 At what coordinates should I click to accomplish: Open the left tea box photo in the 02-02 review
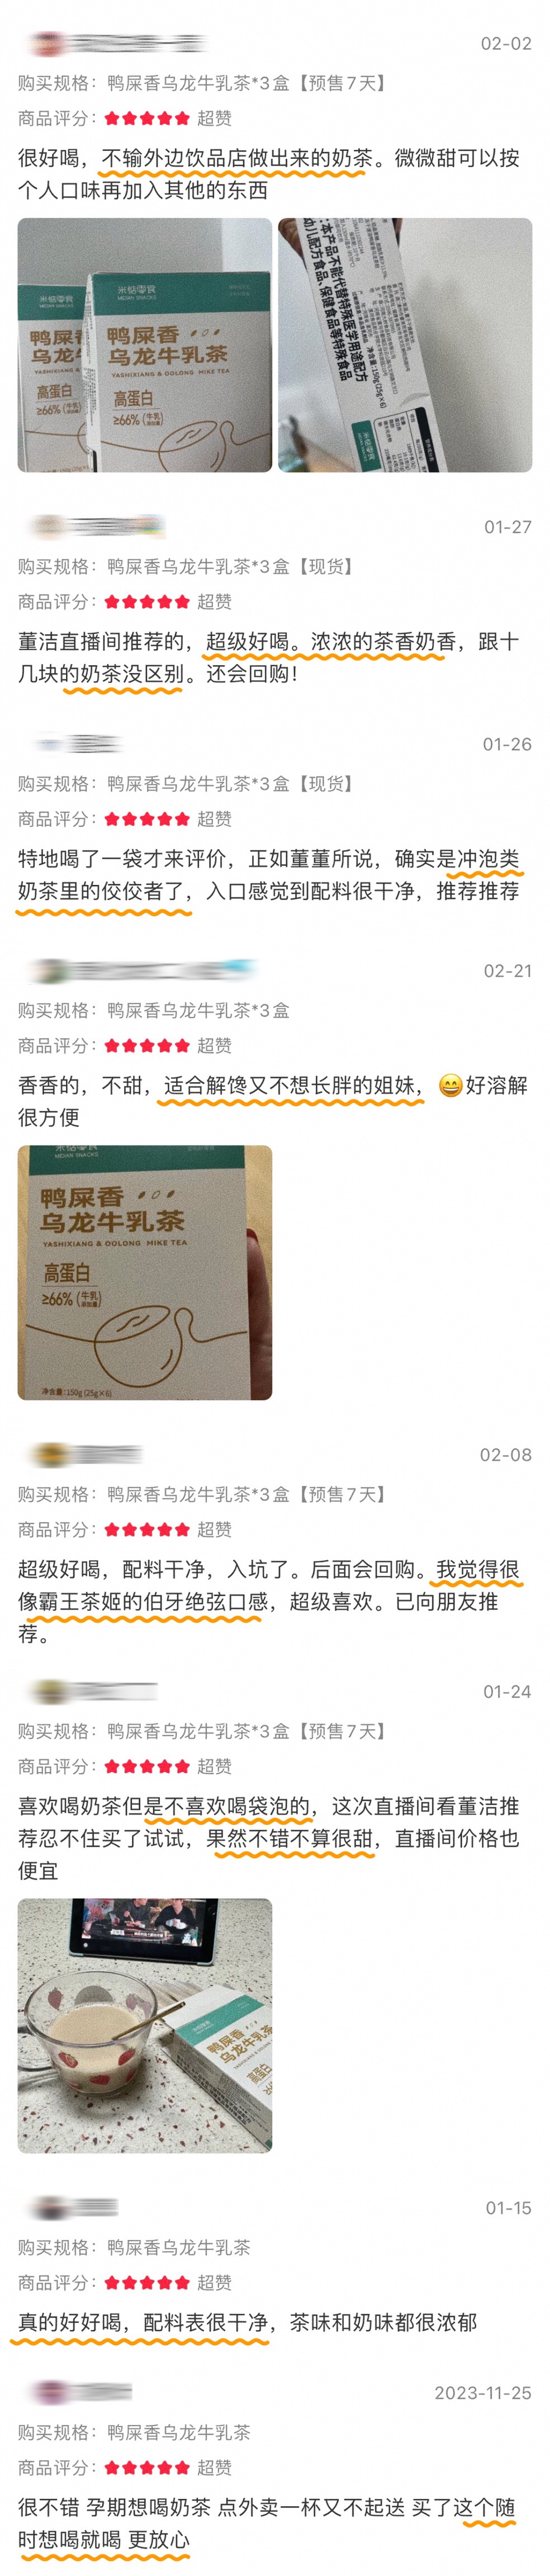(x=145, y=345)
